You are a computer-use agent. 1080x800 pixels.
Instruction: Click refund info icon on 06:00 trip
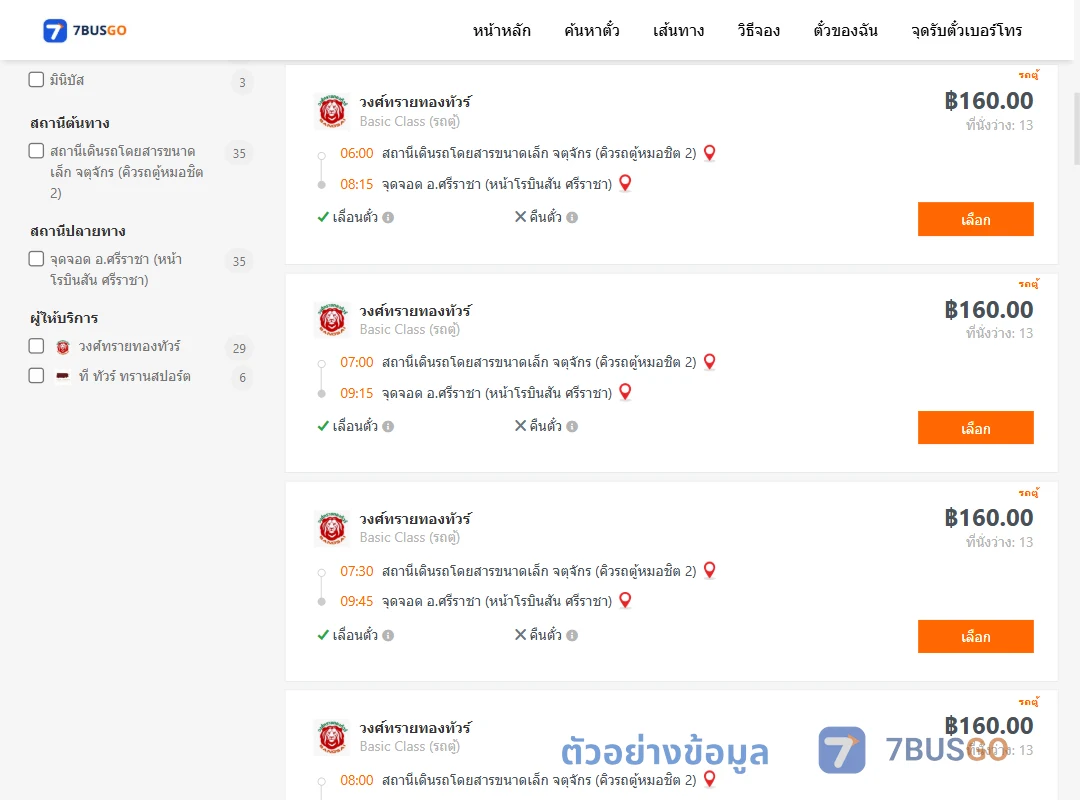coord(572,218)
